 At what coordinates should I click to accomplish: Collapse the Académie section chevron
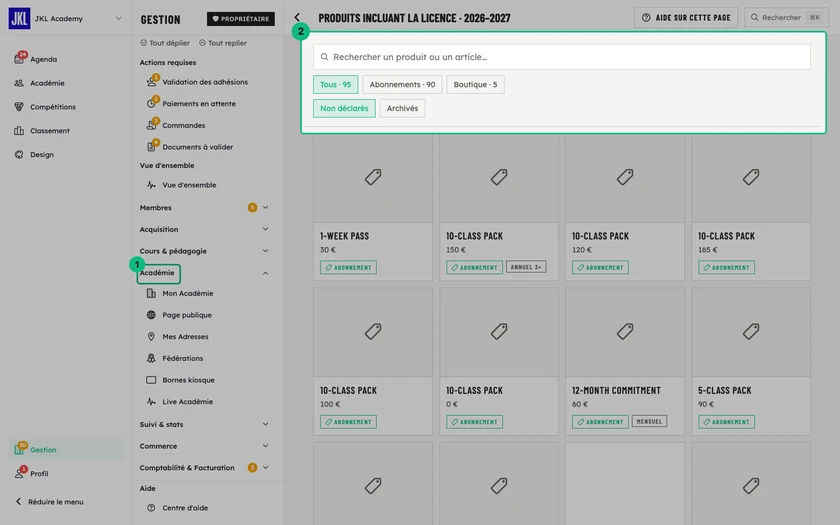tap(265, 273)
